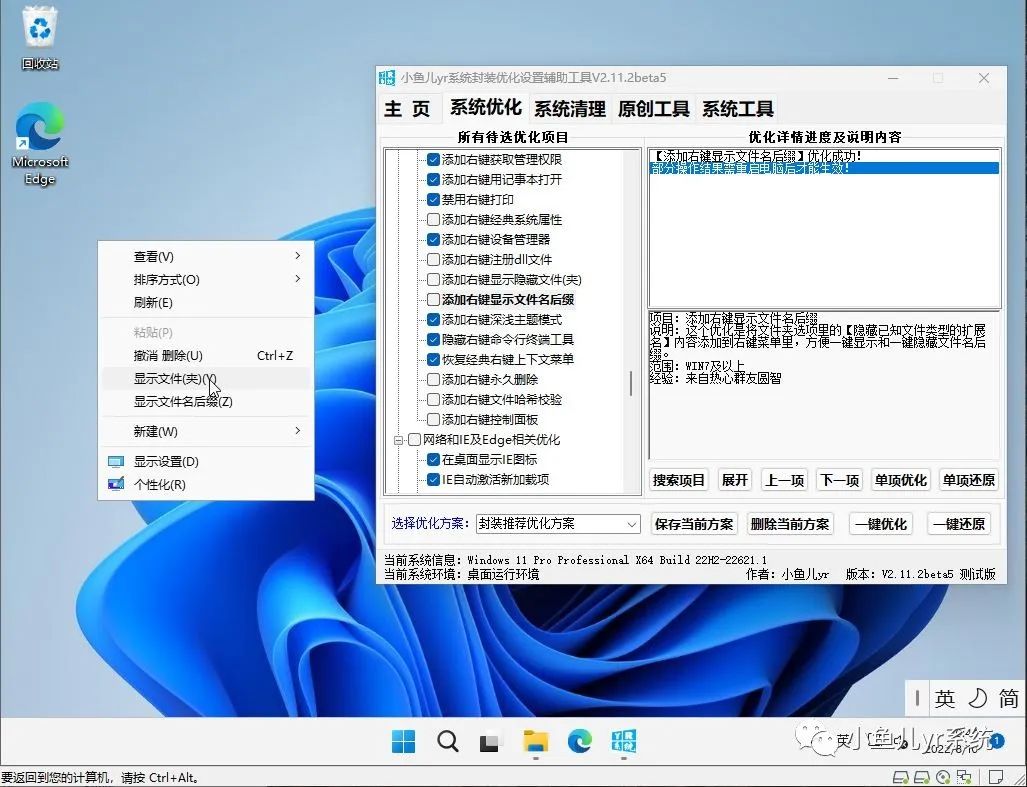1027x787 pixels.
Task: Toggle the 简 simplified Chinese IME icon
Action: [x=1009, y=699]
